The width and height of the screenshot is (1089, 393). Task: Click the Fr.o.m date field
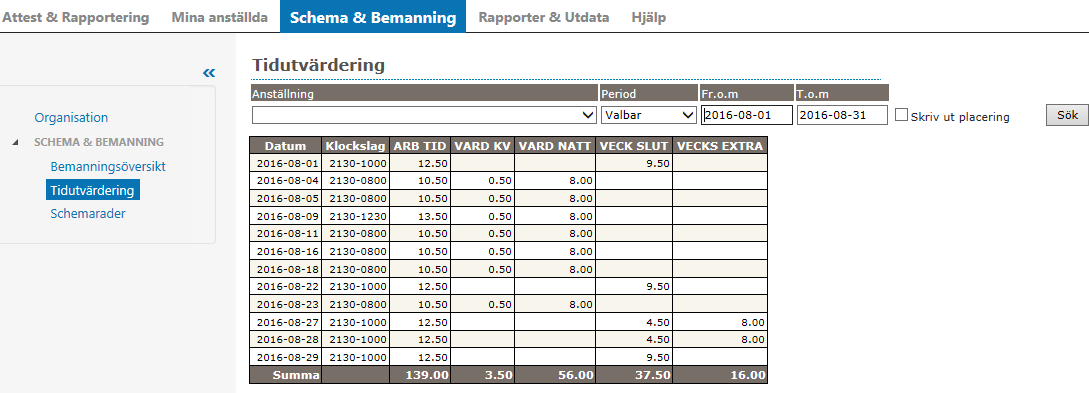click(x=747, y=115)
